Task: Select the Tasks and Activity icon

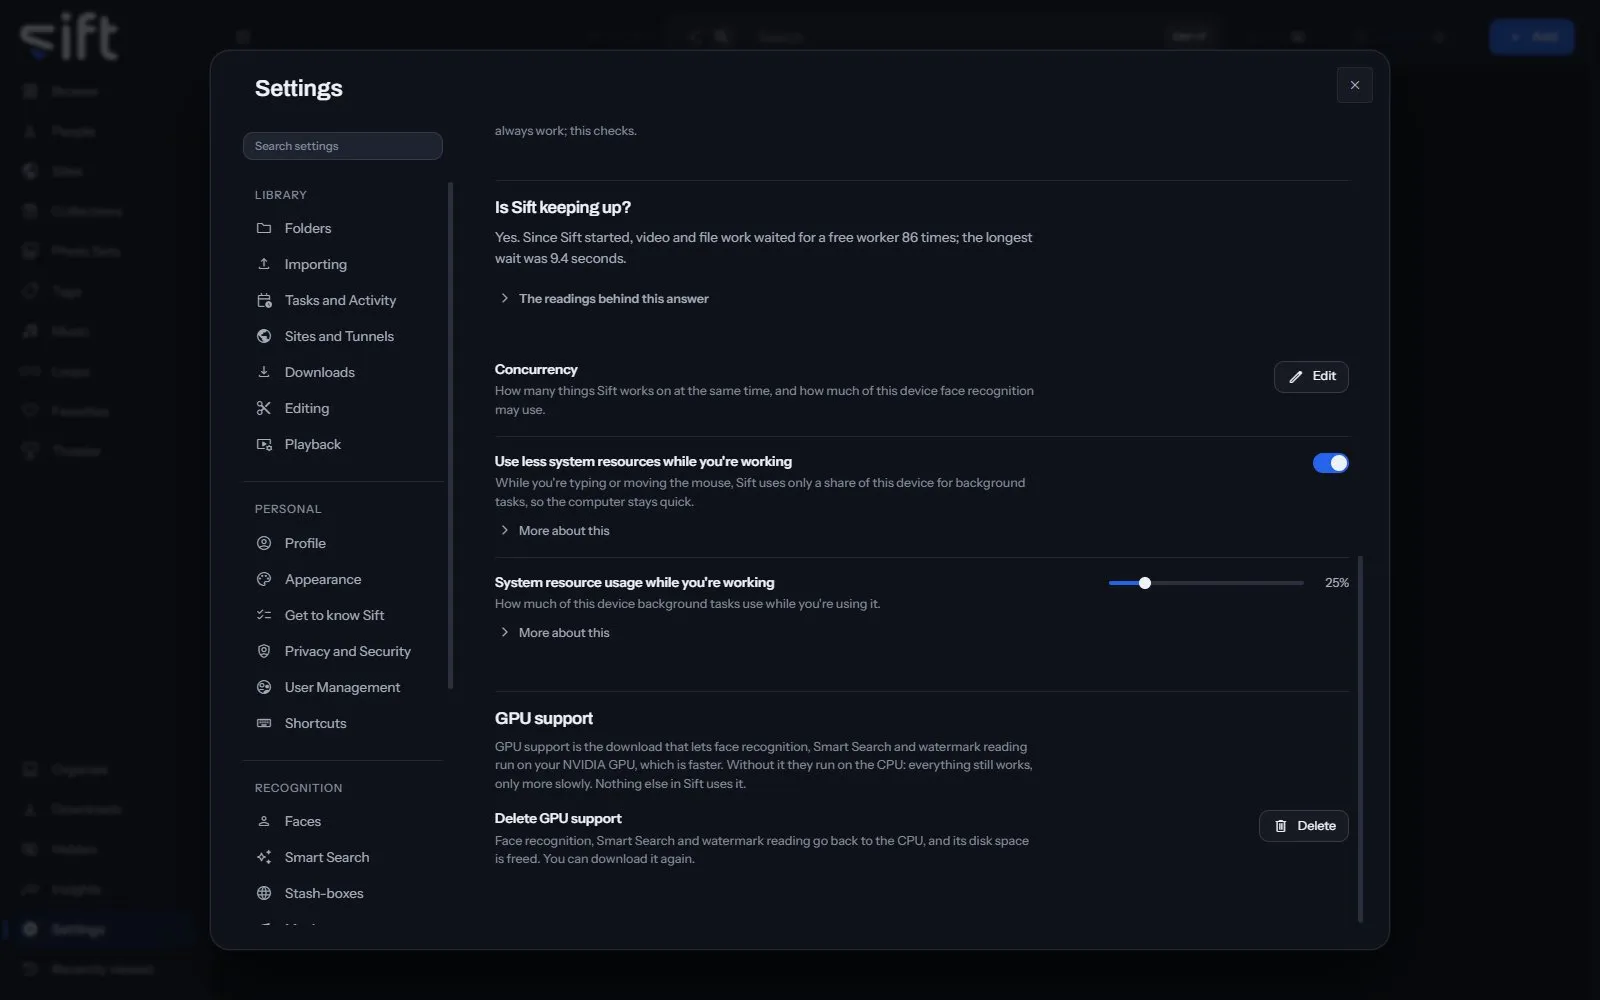Action: point(264,300)
